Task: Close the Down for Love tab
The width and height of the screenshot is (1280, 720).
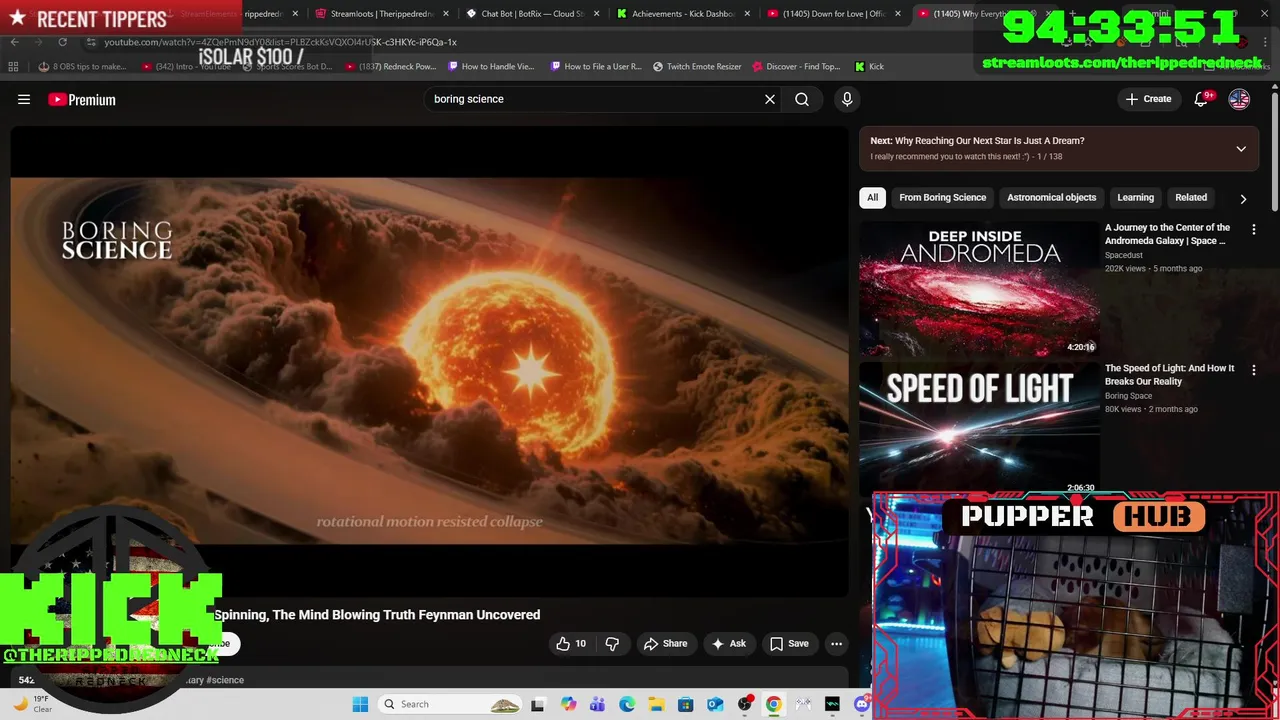Action: coord(898,14)
